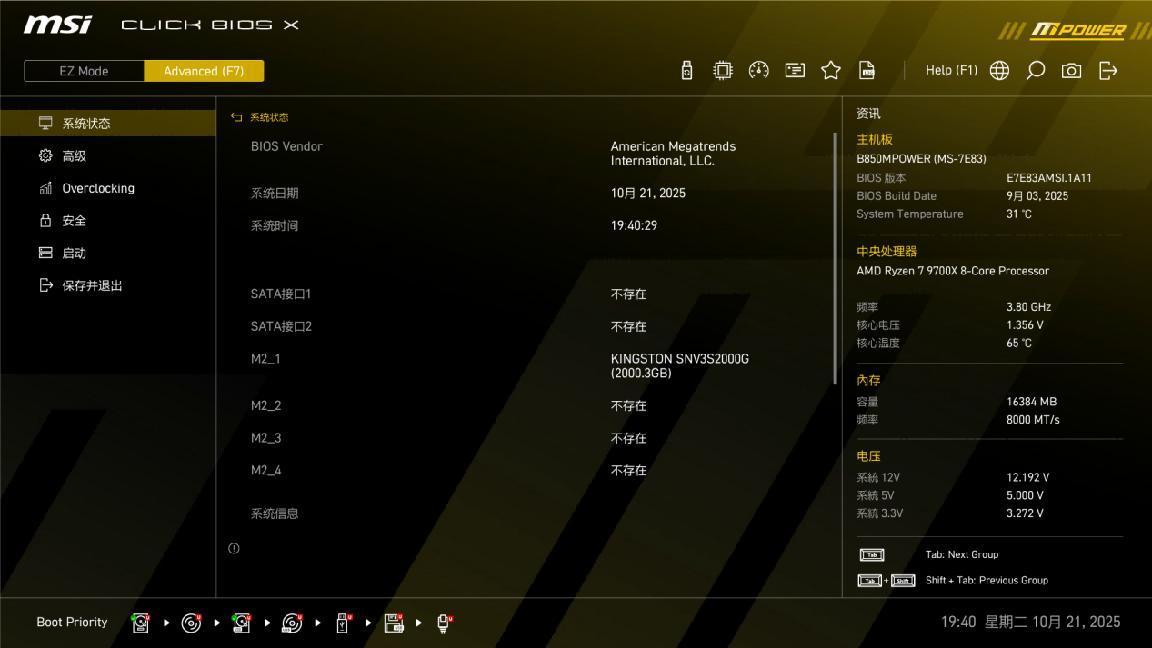Click the B850MPOWER motherboard model text

[921, 159]
